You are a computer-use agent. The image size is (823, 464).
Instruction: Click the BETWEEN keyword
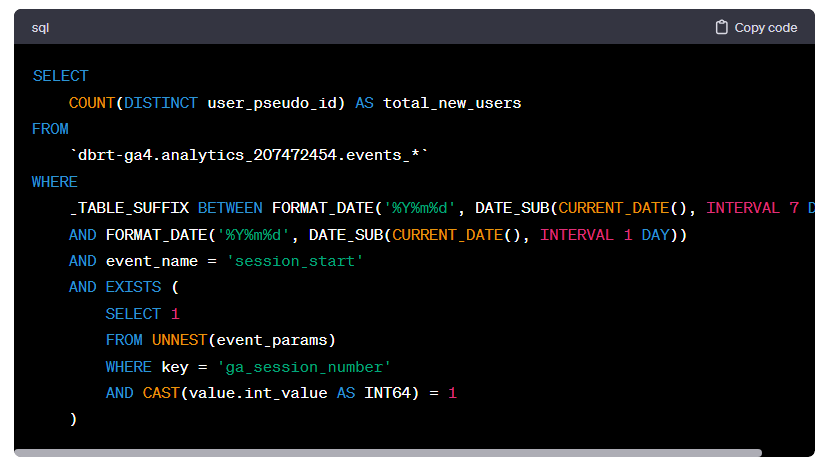coord(230,208)
